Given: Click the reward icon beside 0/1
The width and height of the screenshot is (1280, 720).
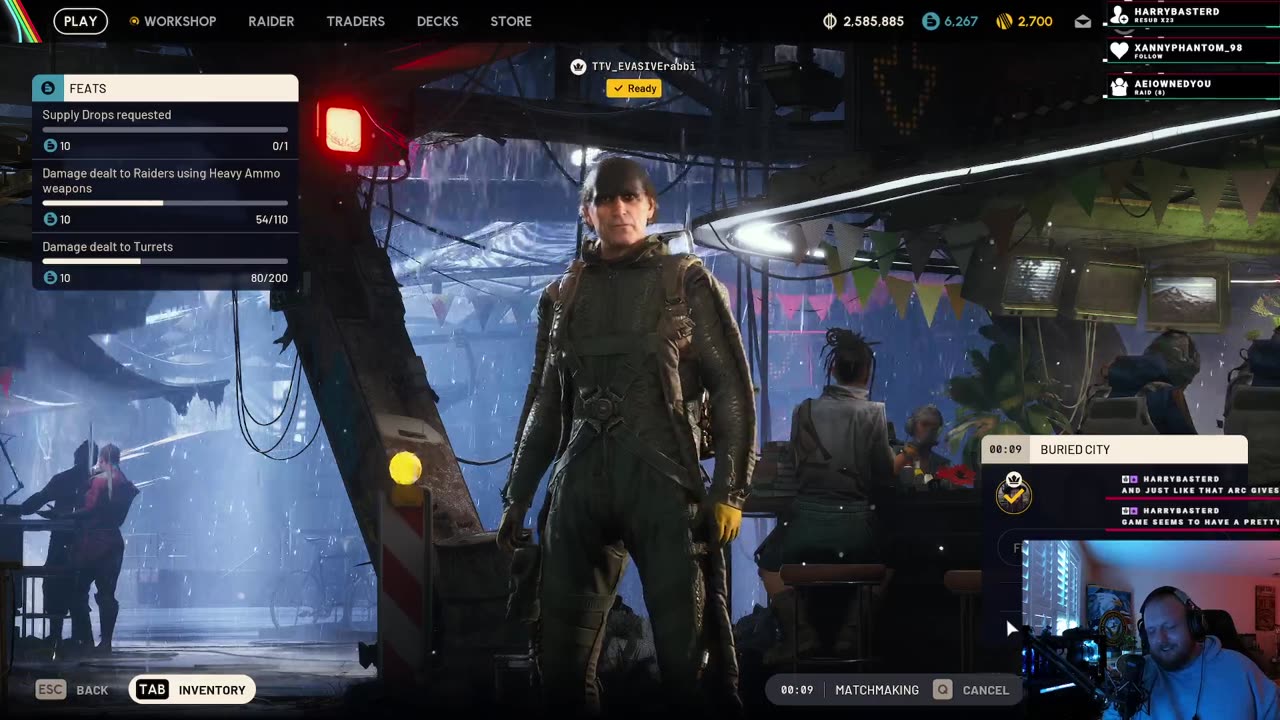Looking at the screenshot, I should (50, 146).
